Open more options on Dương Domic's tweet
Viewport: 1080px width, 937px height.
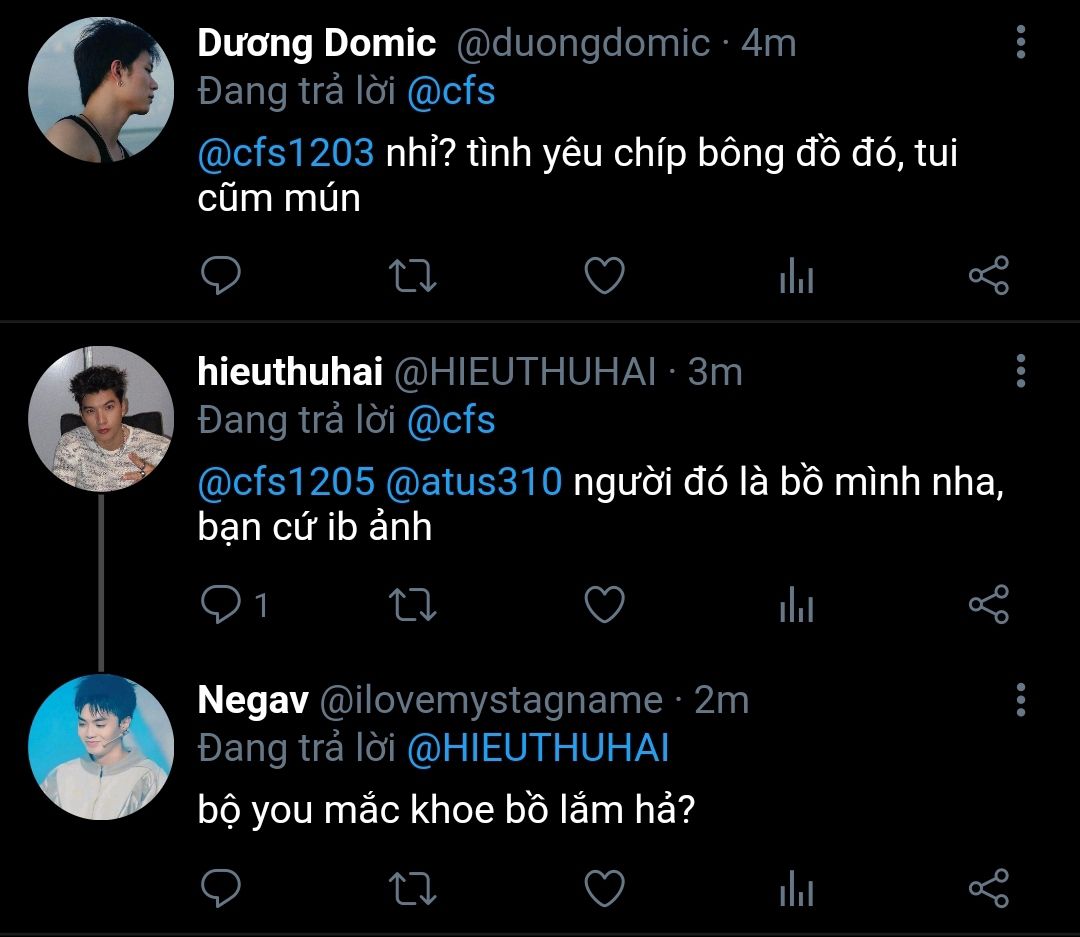pyautogui.click(x=1020, y=43)
